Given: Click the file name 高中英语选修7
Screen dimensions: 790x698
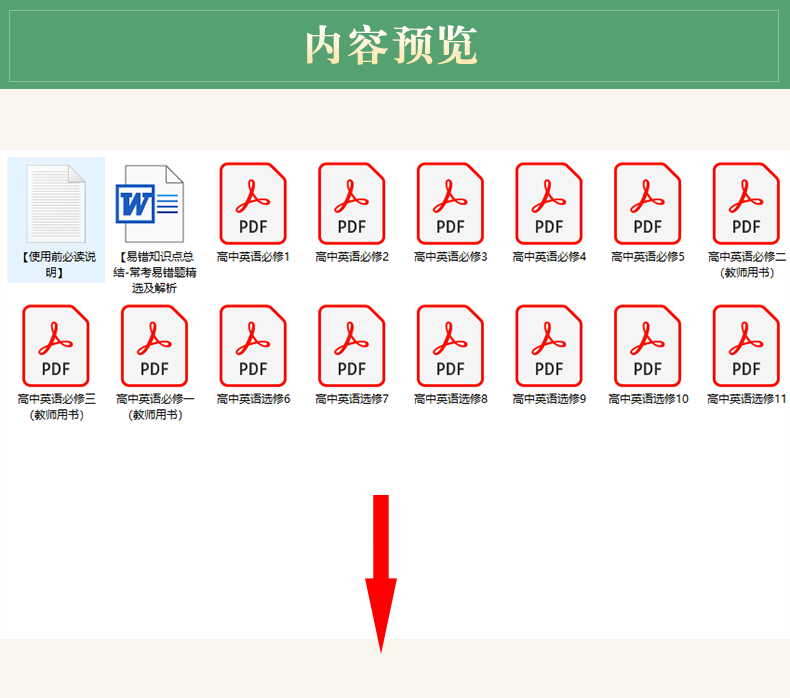Looking at the screenshot, I should [352, 399].
